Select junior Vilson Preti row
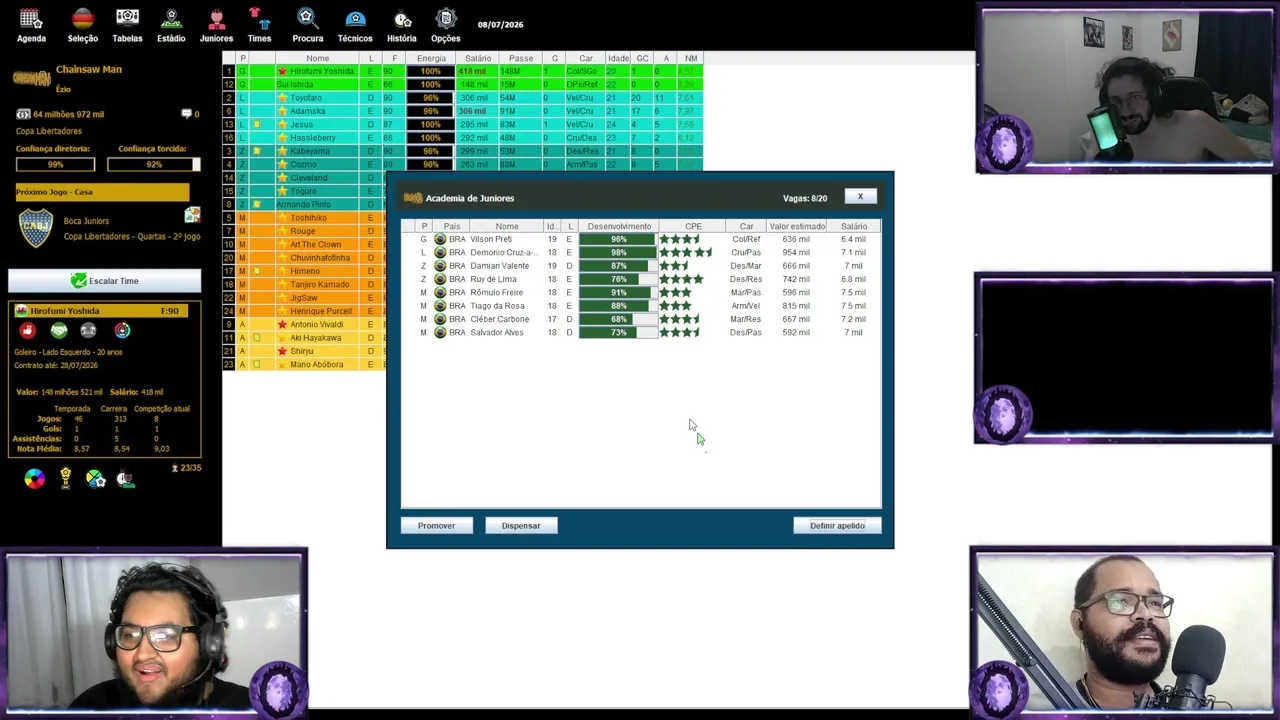 [641, 239]
